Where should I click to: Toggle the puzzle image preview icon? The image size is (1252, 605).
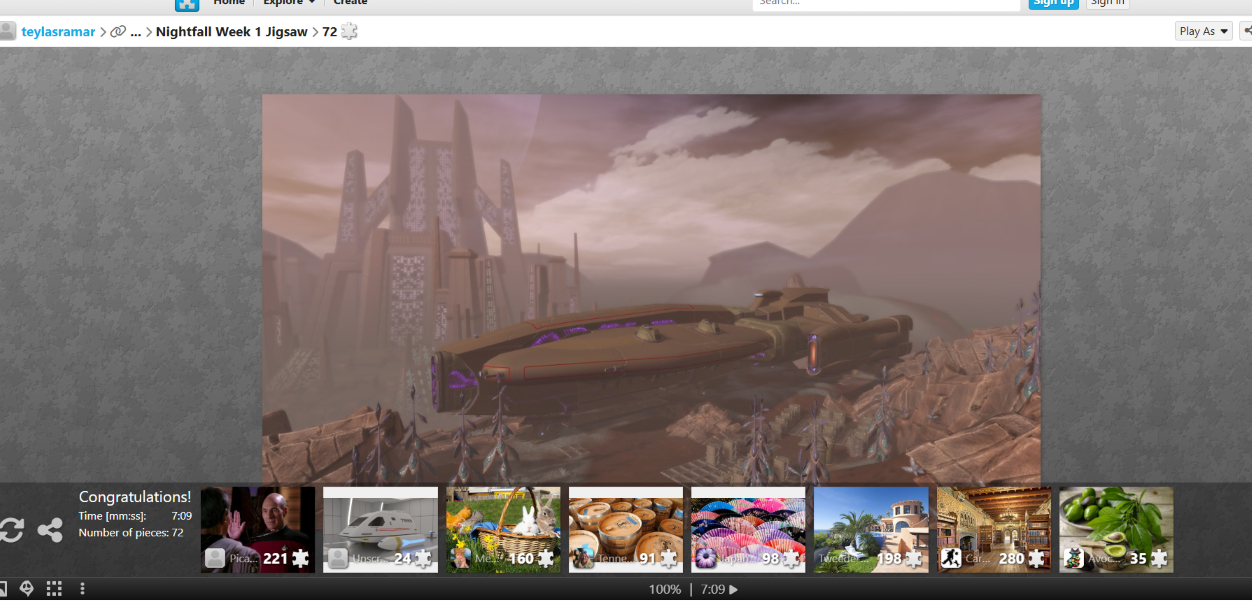(2, 589)
